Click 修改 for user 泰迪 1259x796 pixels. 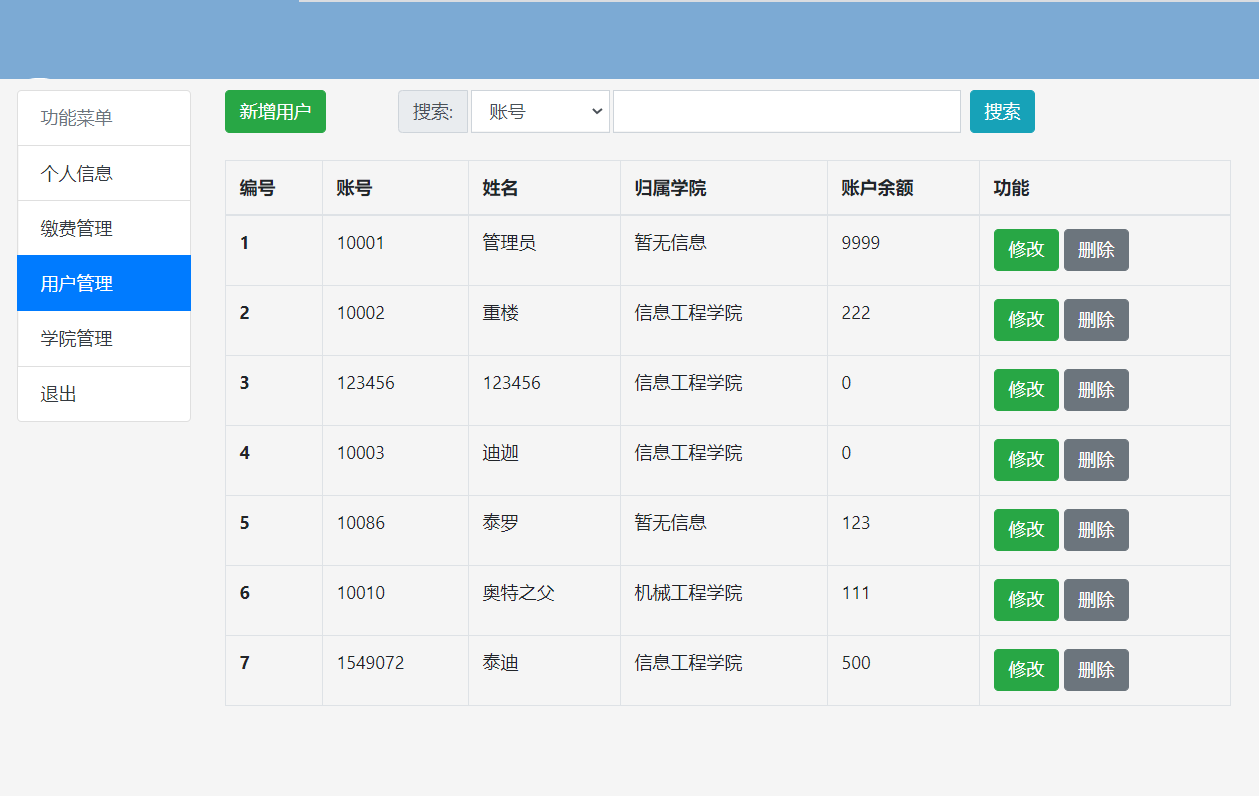tap(1026, 670)
